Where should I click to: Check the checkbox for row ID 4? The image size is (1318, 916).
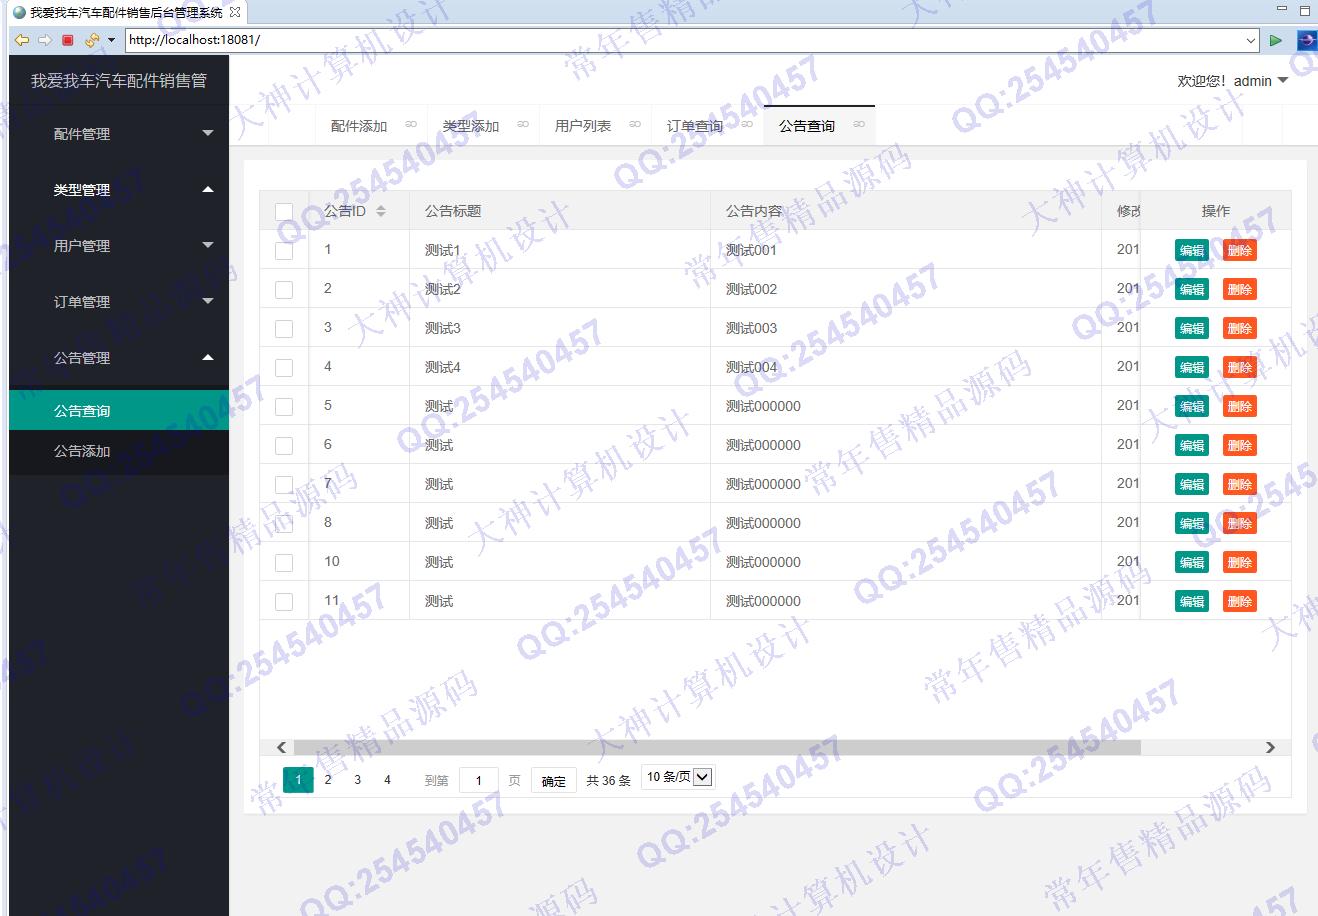[284, 368]
